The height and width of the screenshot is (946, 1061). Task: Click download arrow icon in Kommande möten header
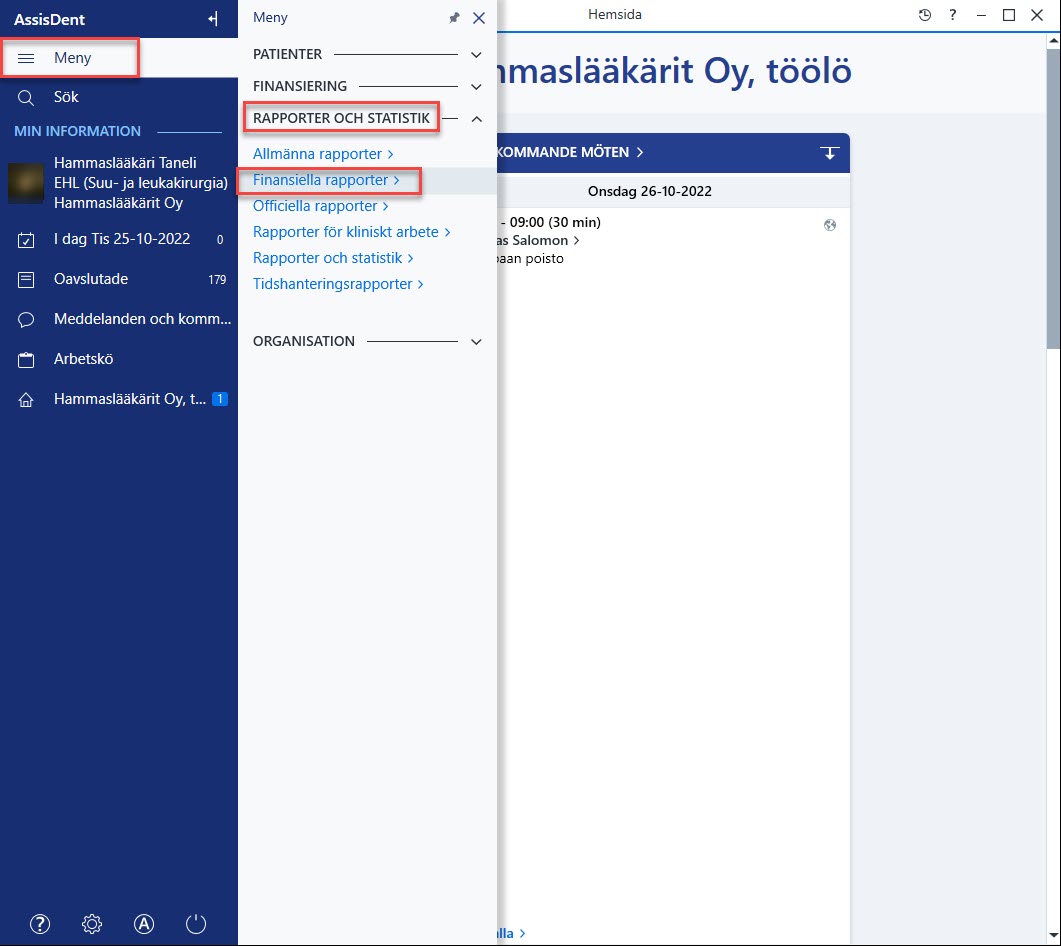pyautogui.click(x=830, y=152)
